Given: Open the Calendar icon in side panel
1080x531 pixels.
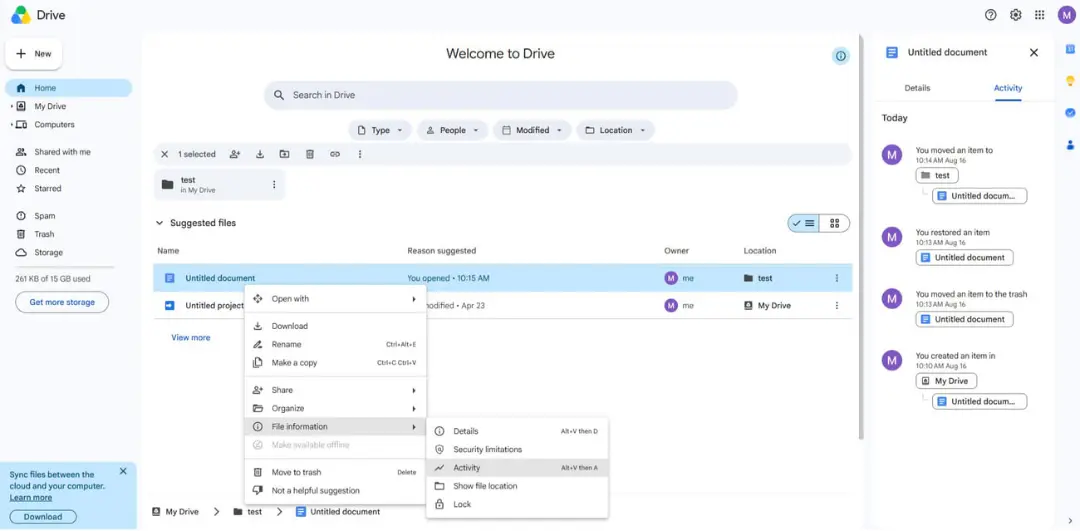Looking at the screenshot, I should pyautogui.click(x=1070, y=49).
